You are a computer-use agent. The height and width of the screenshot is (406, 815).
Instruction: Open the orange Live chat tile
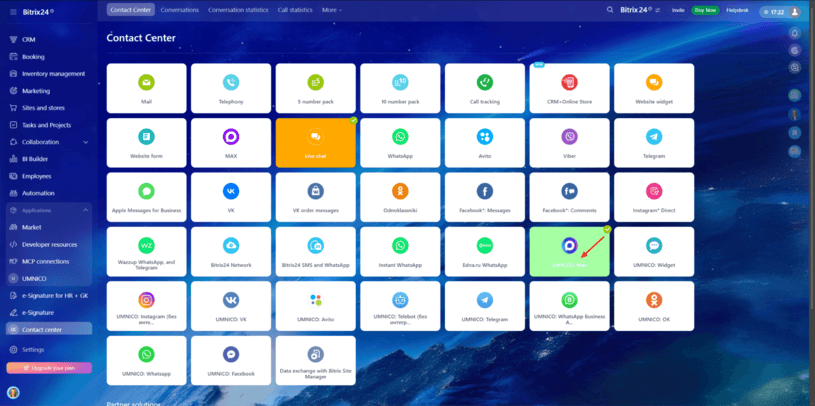tap(316, 143)
